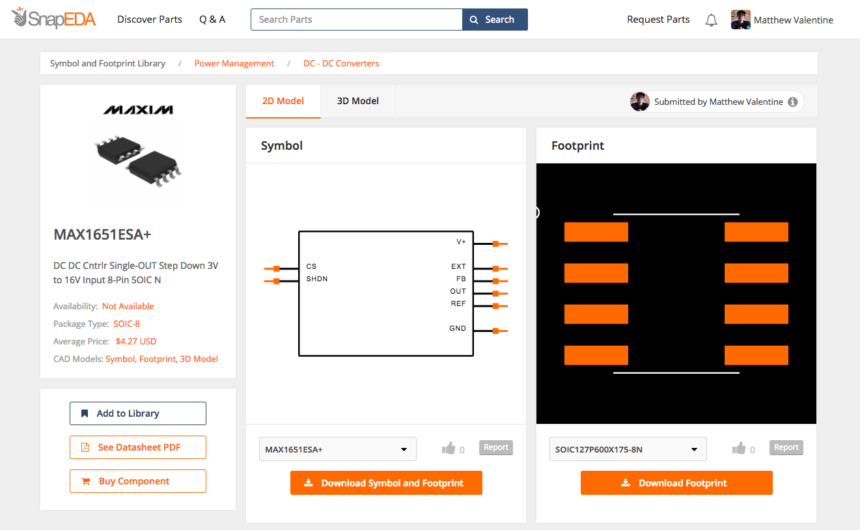860x530 pixels.
Task: Open Discover Parts menu
Action: (x=149, y=19)
